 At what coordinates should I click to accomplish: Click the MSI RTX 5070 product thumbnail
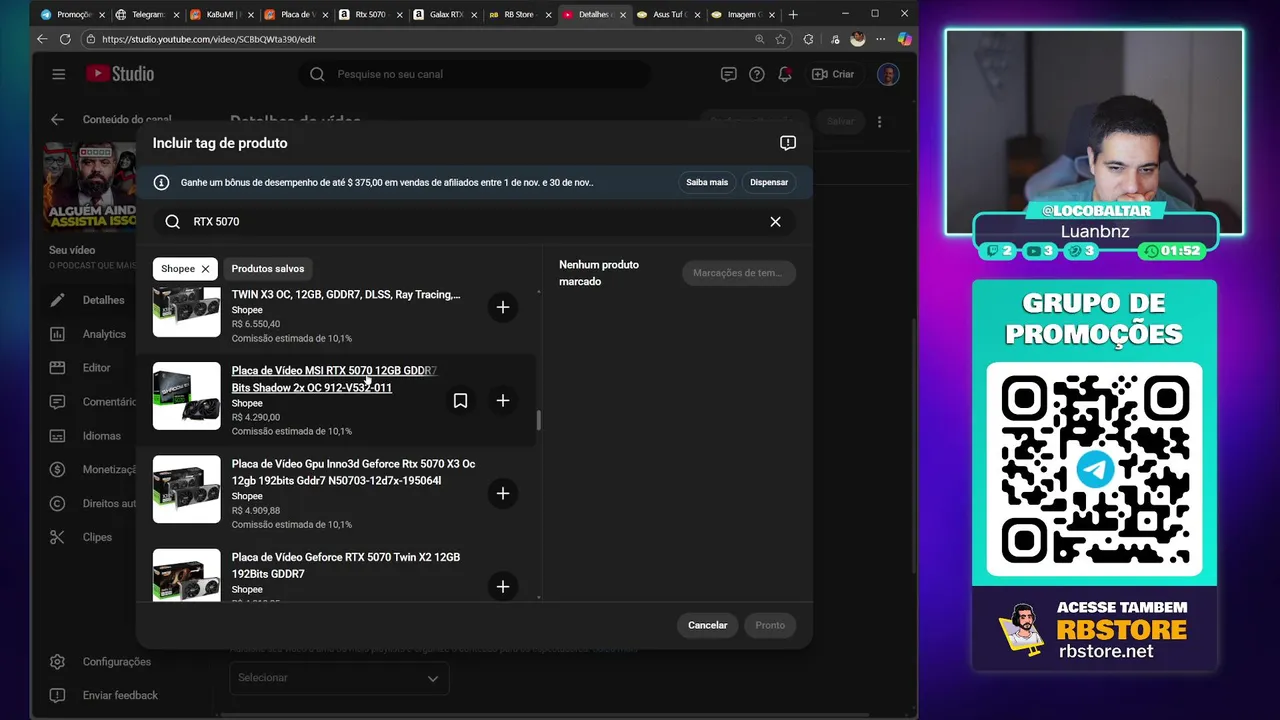[x=187, y=396]
